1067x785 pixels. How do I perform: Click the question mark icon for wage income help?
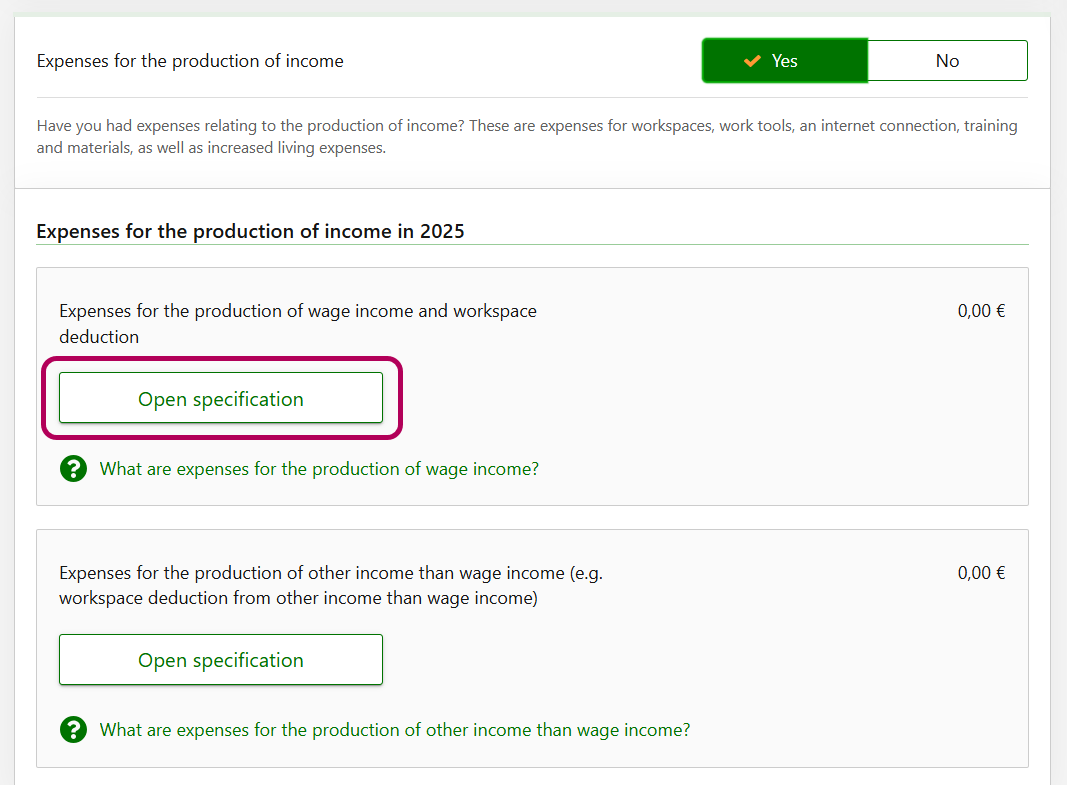click(x=73, y=469)
